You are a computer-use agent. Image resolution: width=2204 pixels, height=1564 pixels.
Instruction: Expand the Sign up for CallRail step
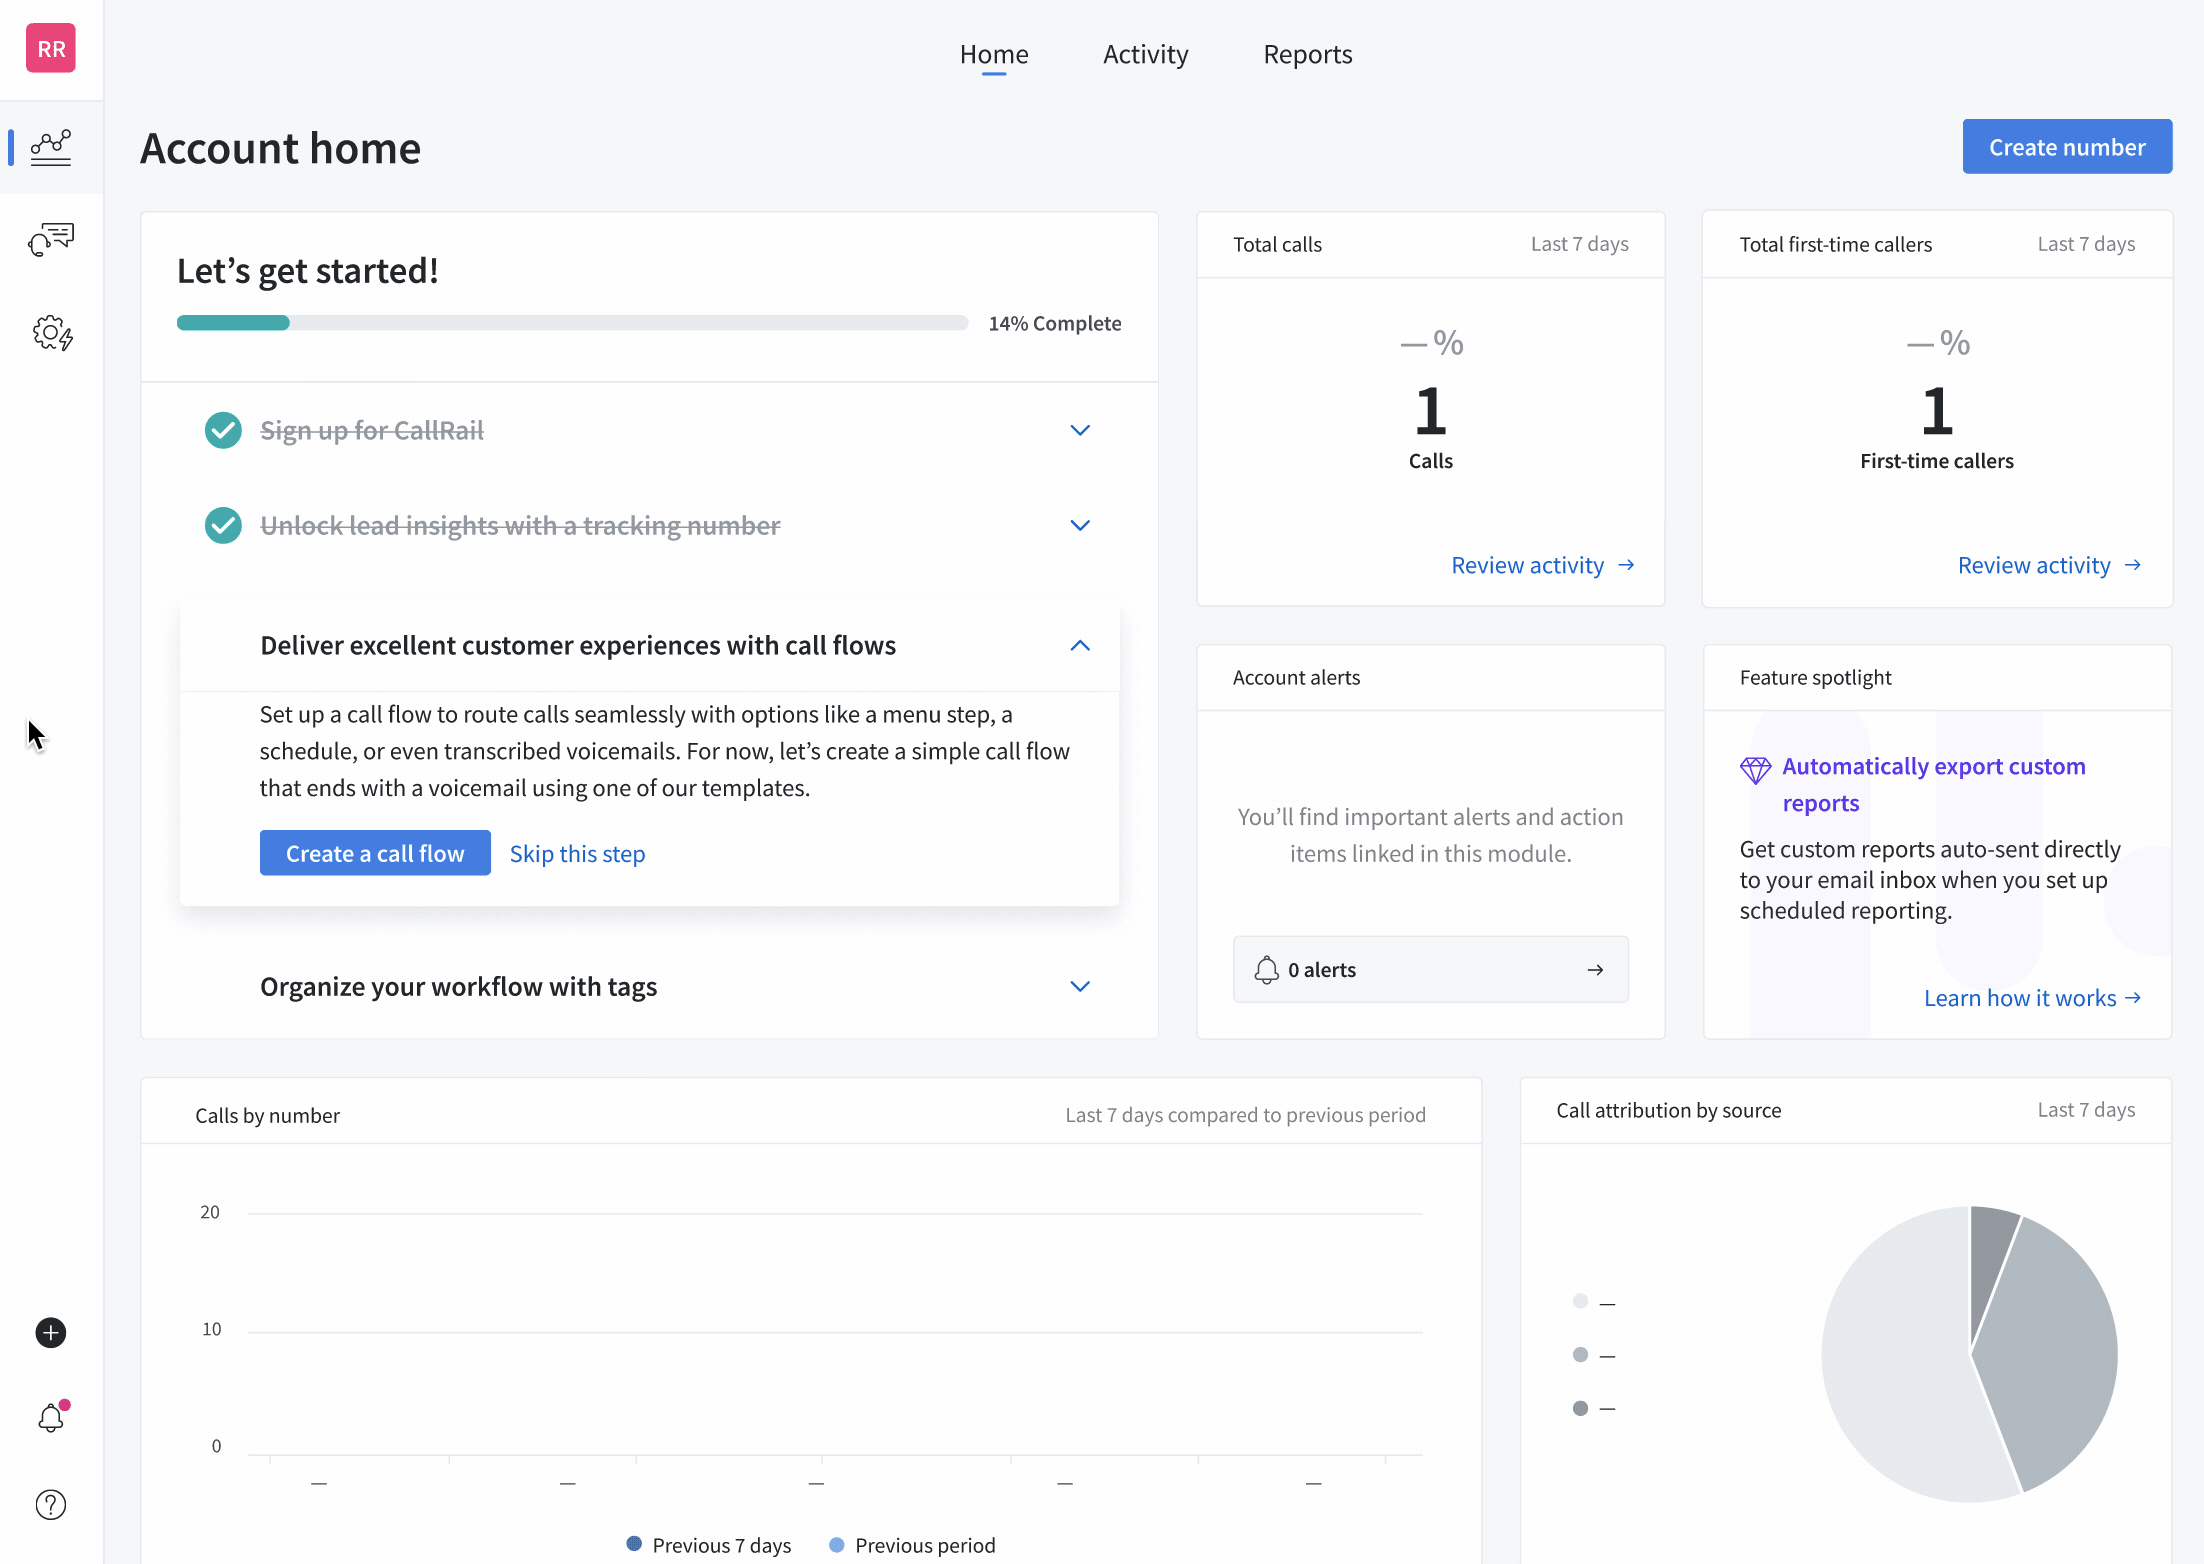pos(1080,430)
